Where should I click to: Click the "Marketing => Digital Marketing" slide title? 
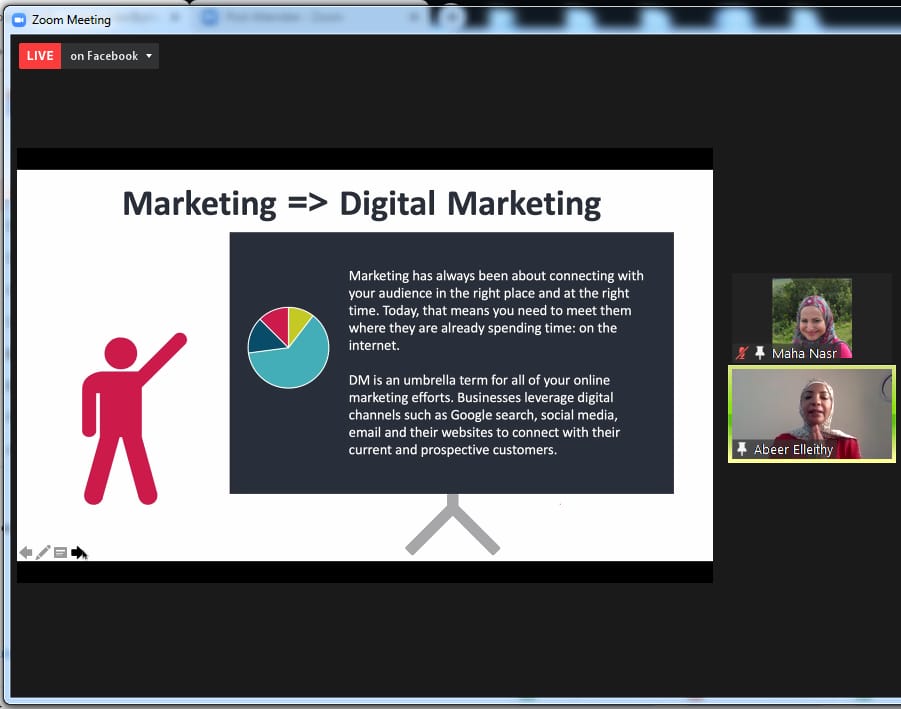pos(361,203)
